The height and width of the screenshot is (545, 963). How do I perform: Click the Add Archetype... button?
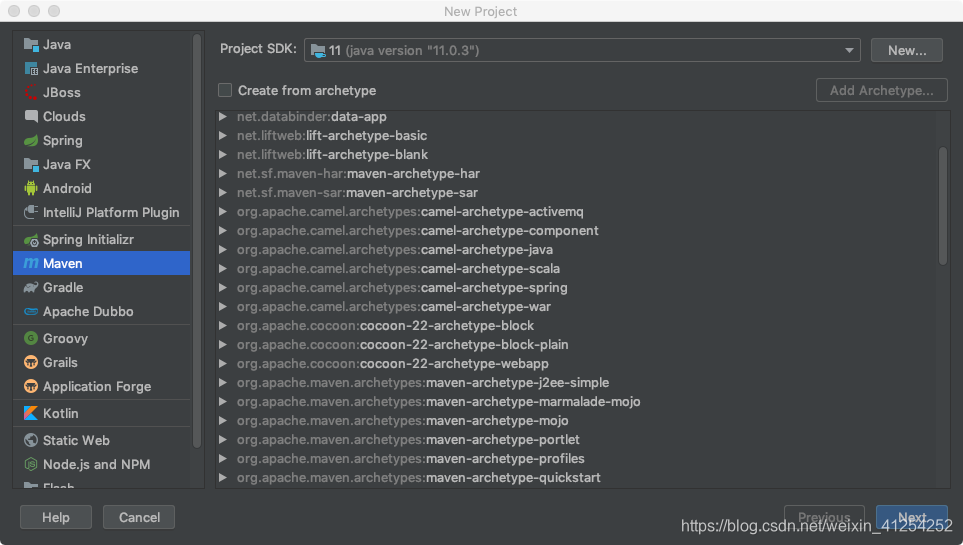pyautogui.click(x=881, y=90)
